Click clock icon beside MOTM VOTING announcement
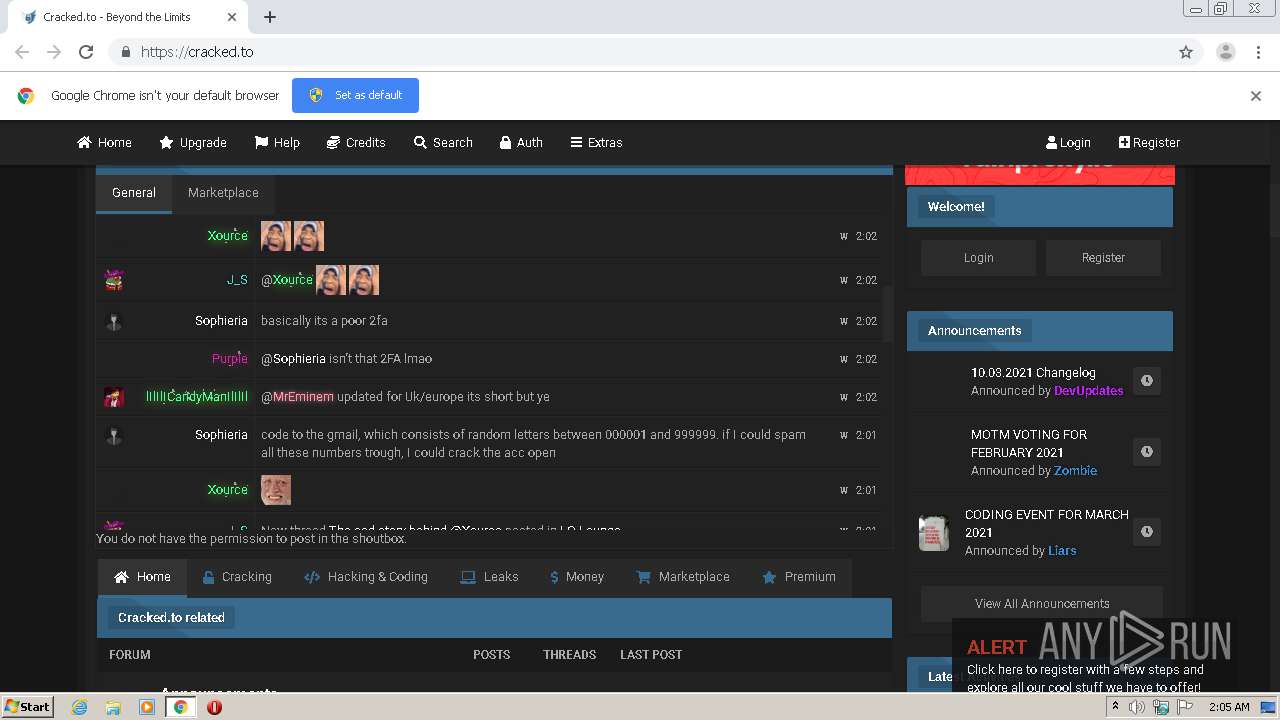The height and width of the screenshot is (720, 1280). pyautogui.click(x=1147, y=452)
